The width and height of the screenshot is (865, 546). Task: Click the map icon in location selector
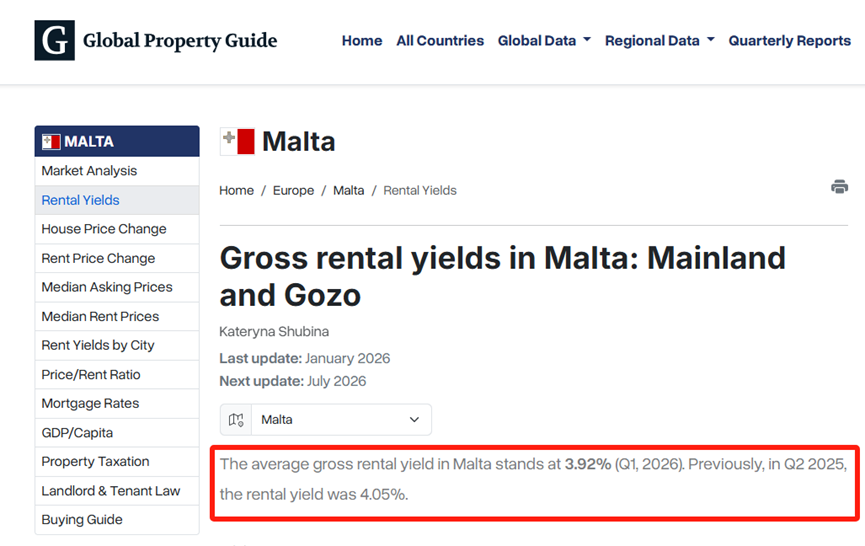[x=236, y=420]
